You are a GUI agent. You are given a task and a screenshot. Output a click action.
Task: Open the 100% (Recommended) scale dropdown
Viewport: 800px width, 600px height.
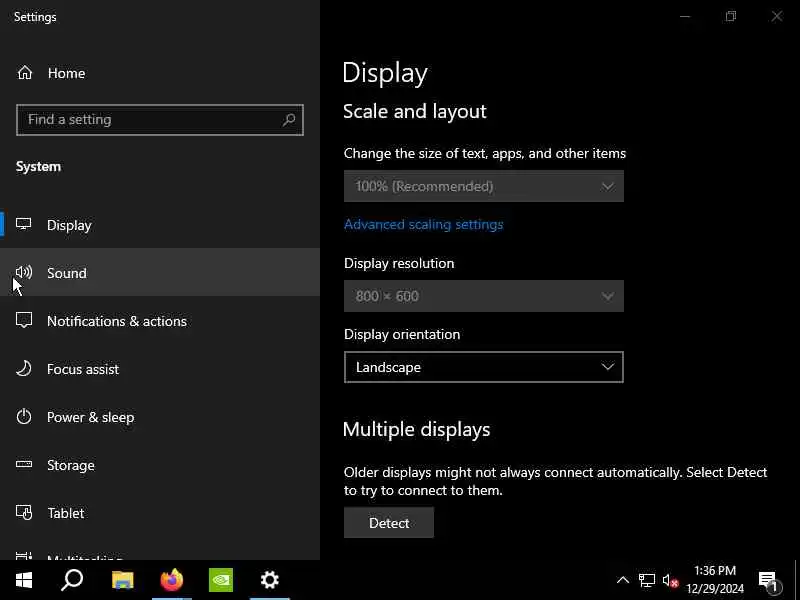(484, 186)
